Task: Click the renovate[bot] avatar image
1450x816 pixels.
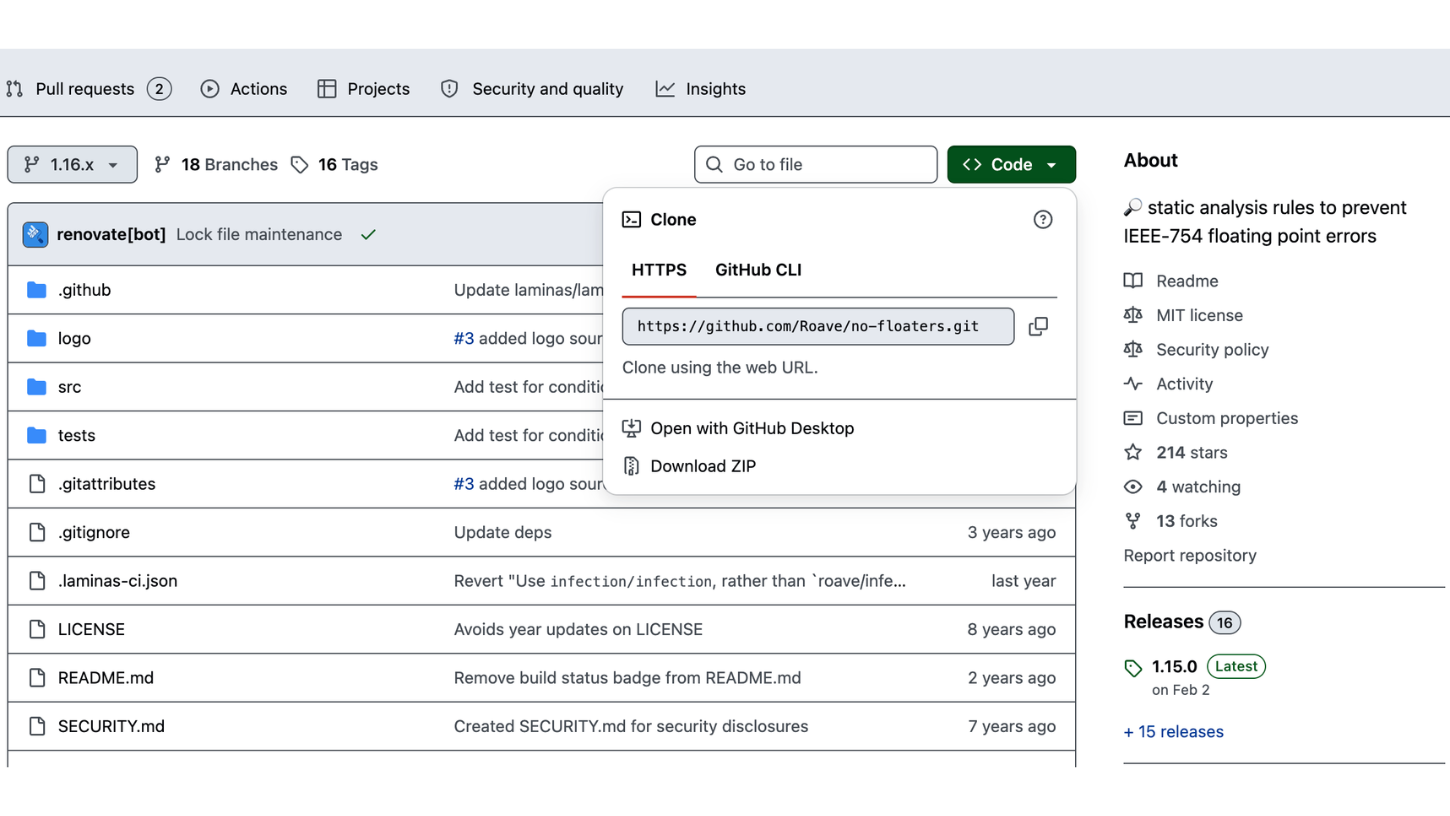Action: click(x=35, y=235)
